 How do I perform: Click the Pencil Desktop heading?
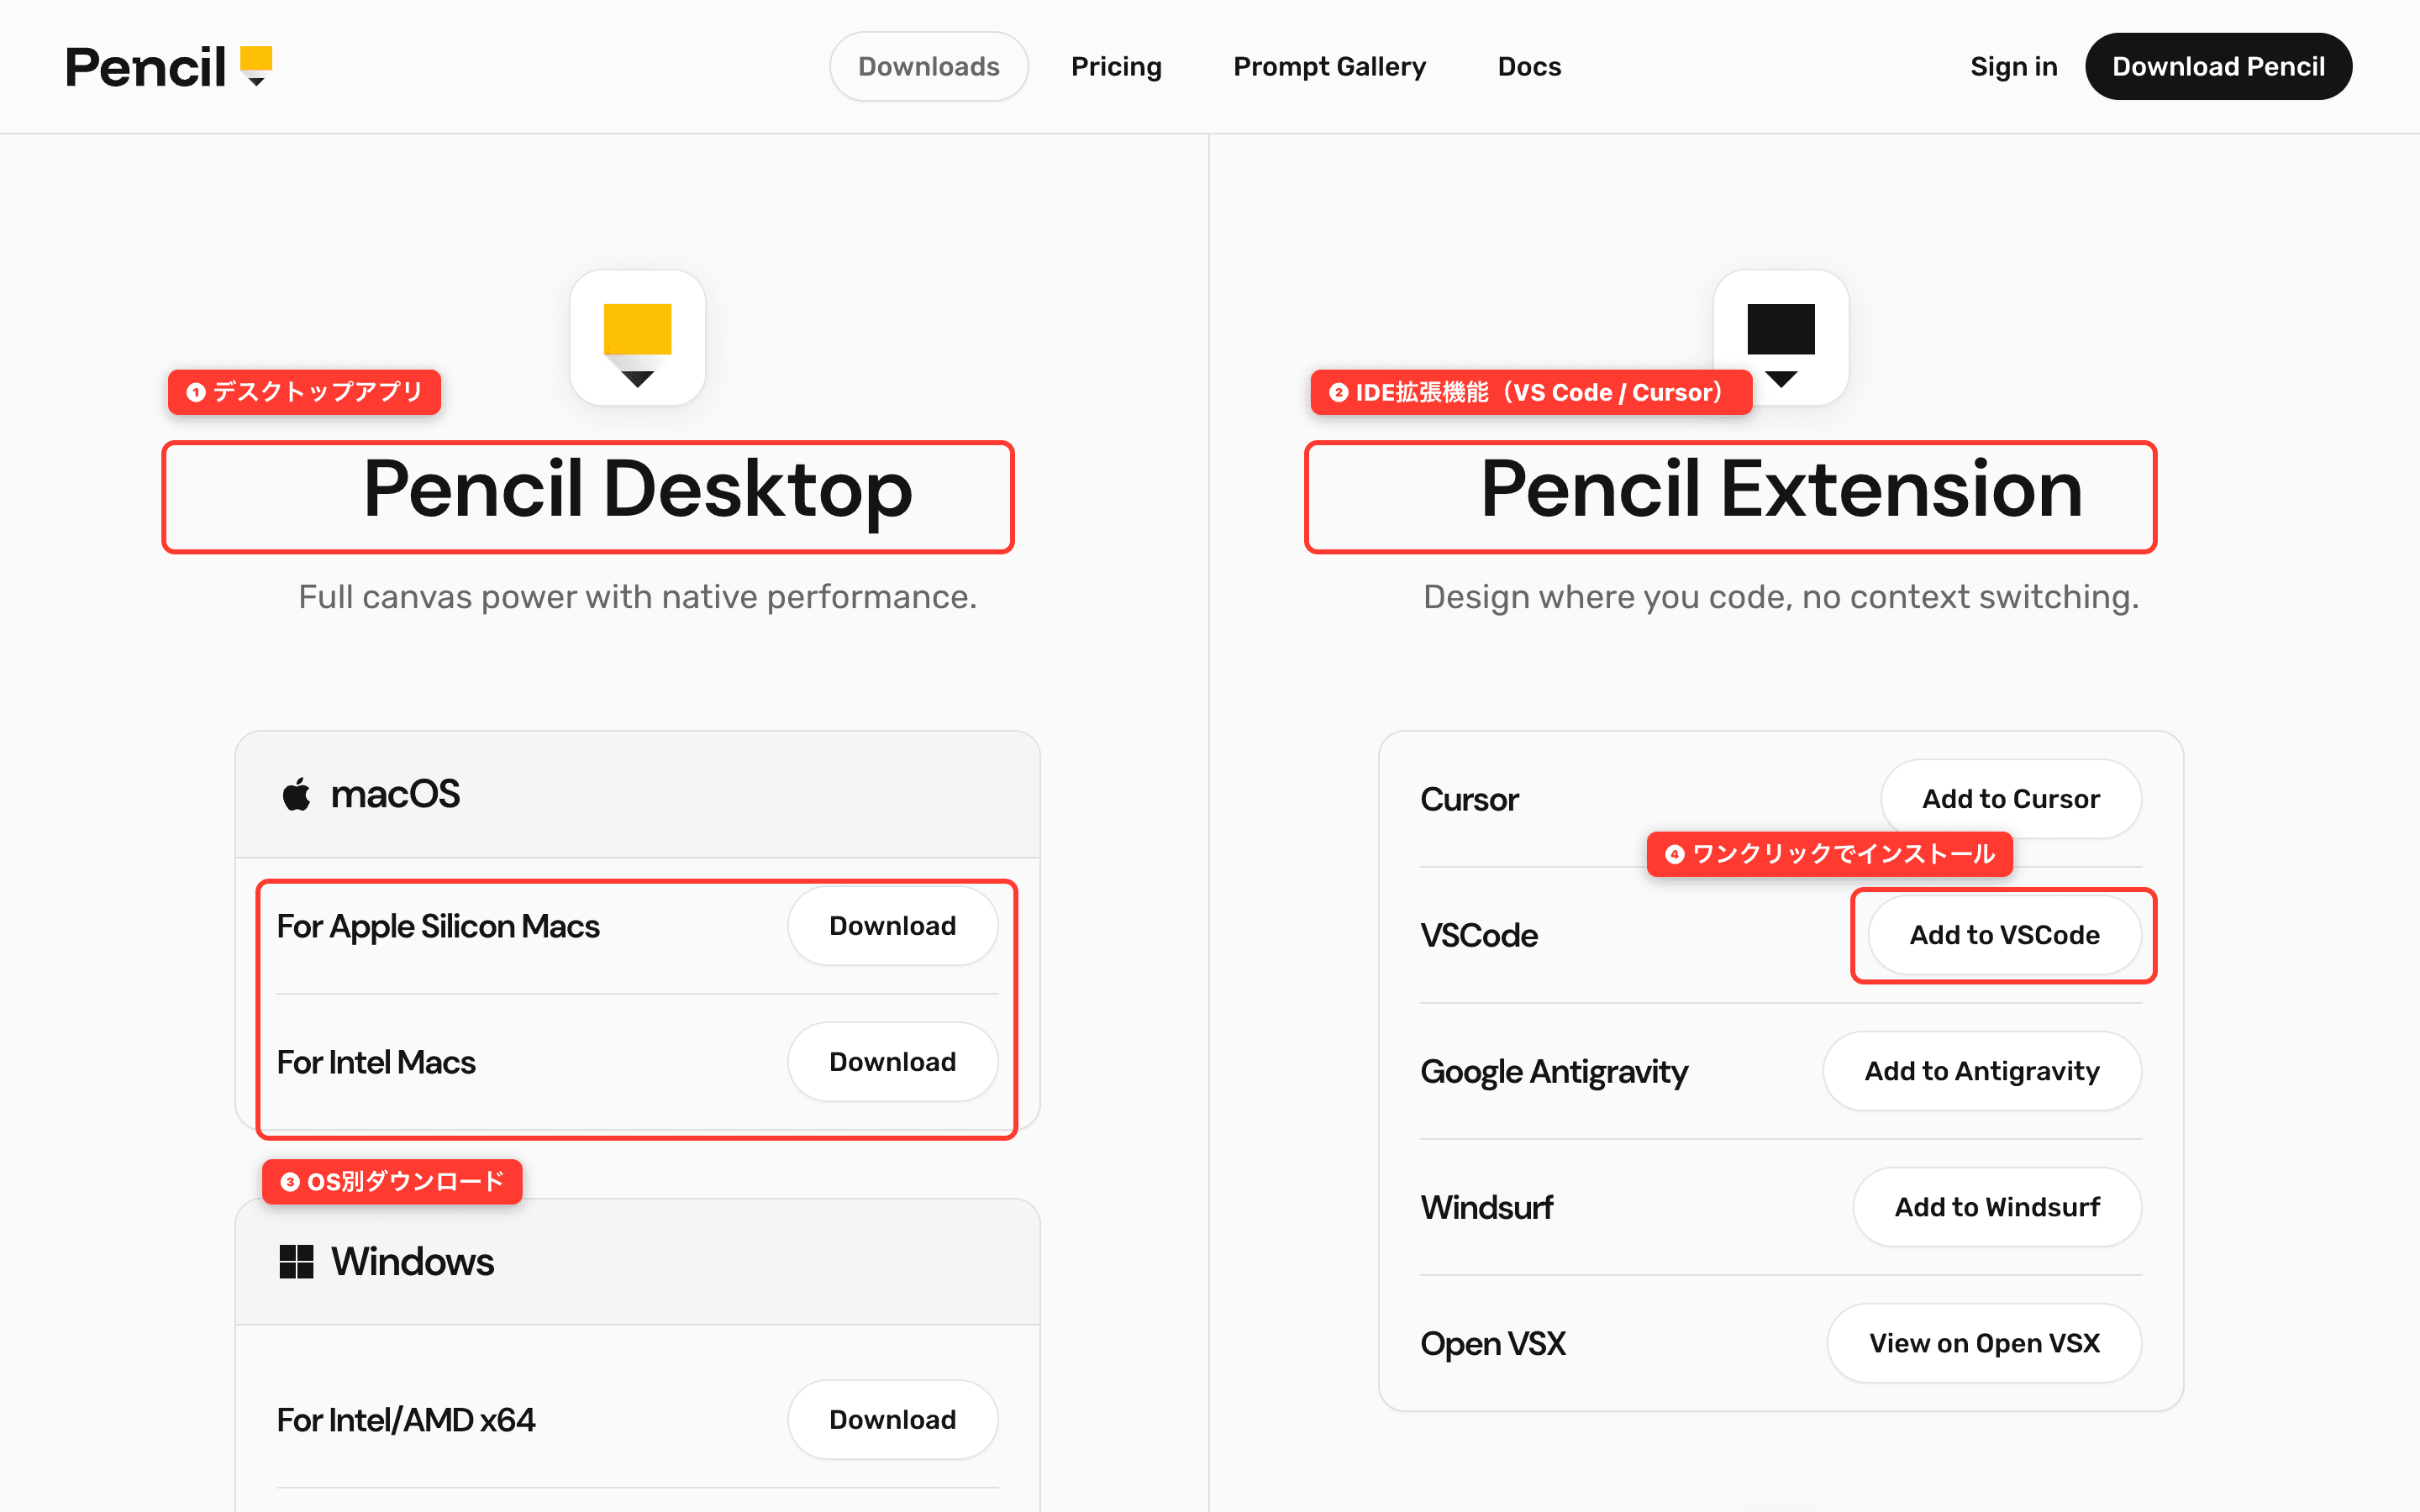tap(638, 490)
